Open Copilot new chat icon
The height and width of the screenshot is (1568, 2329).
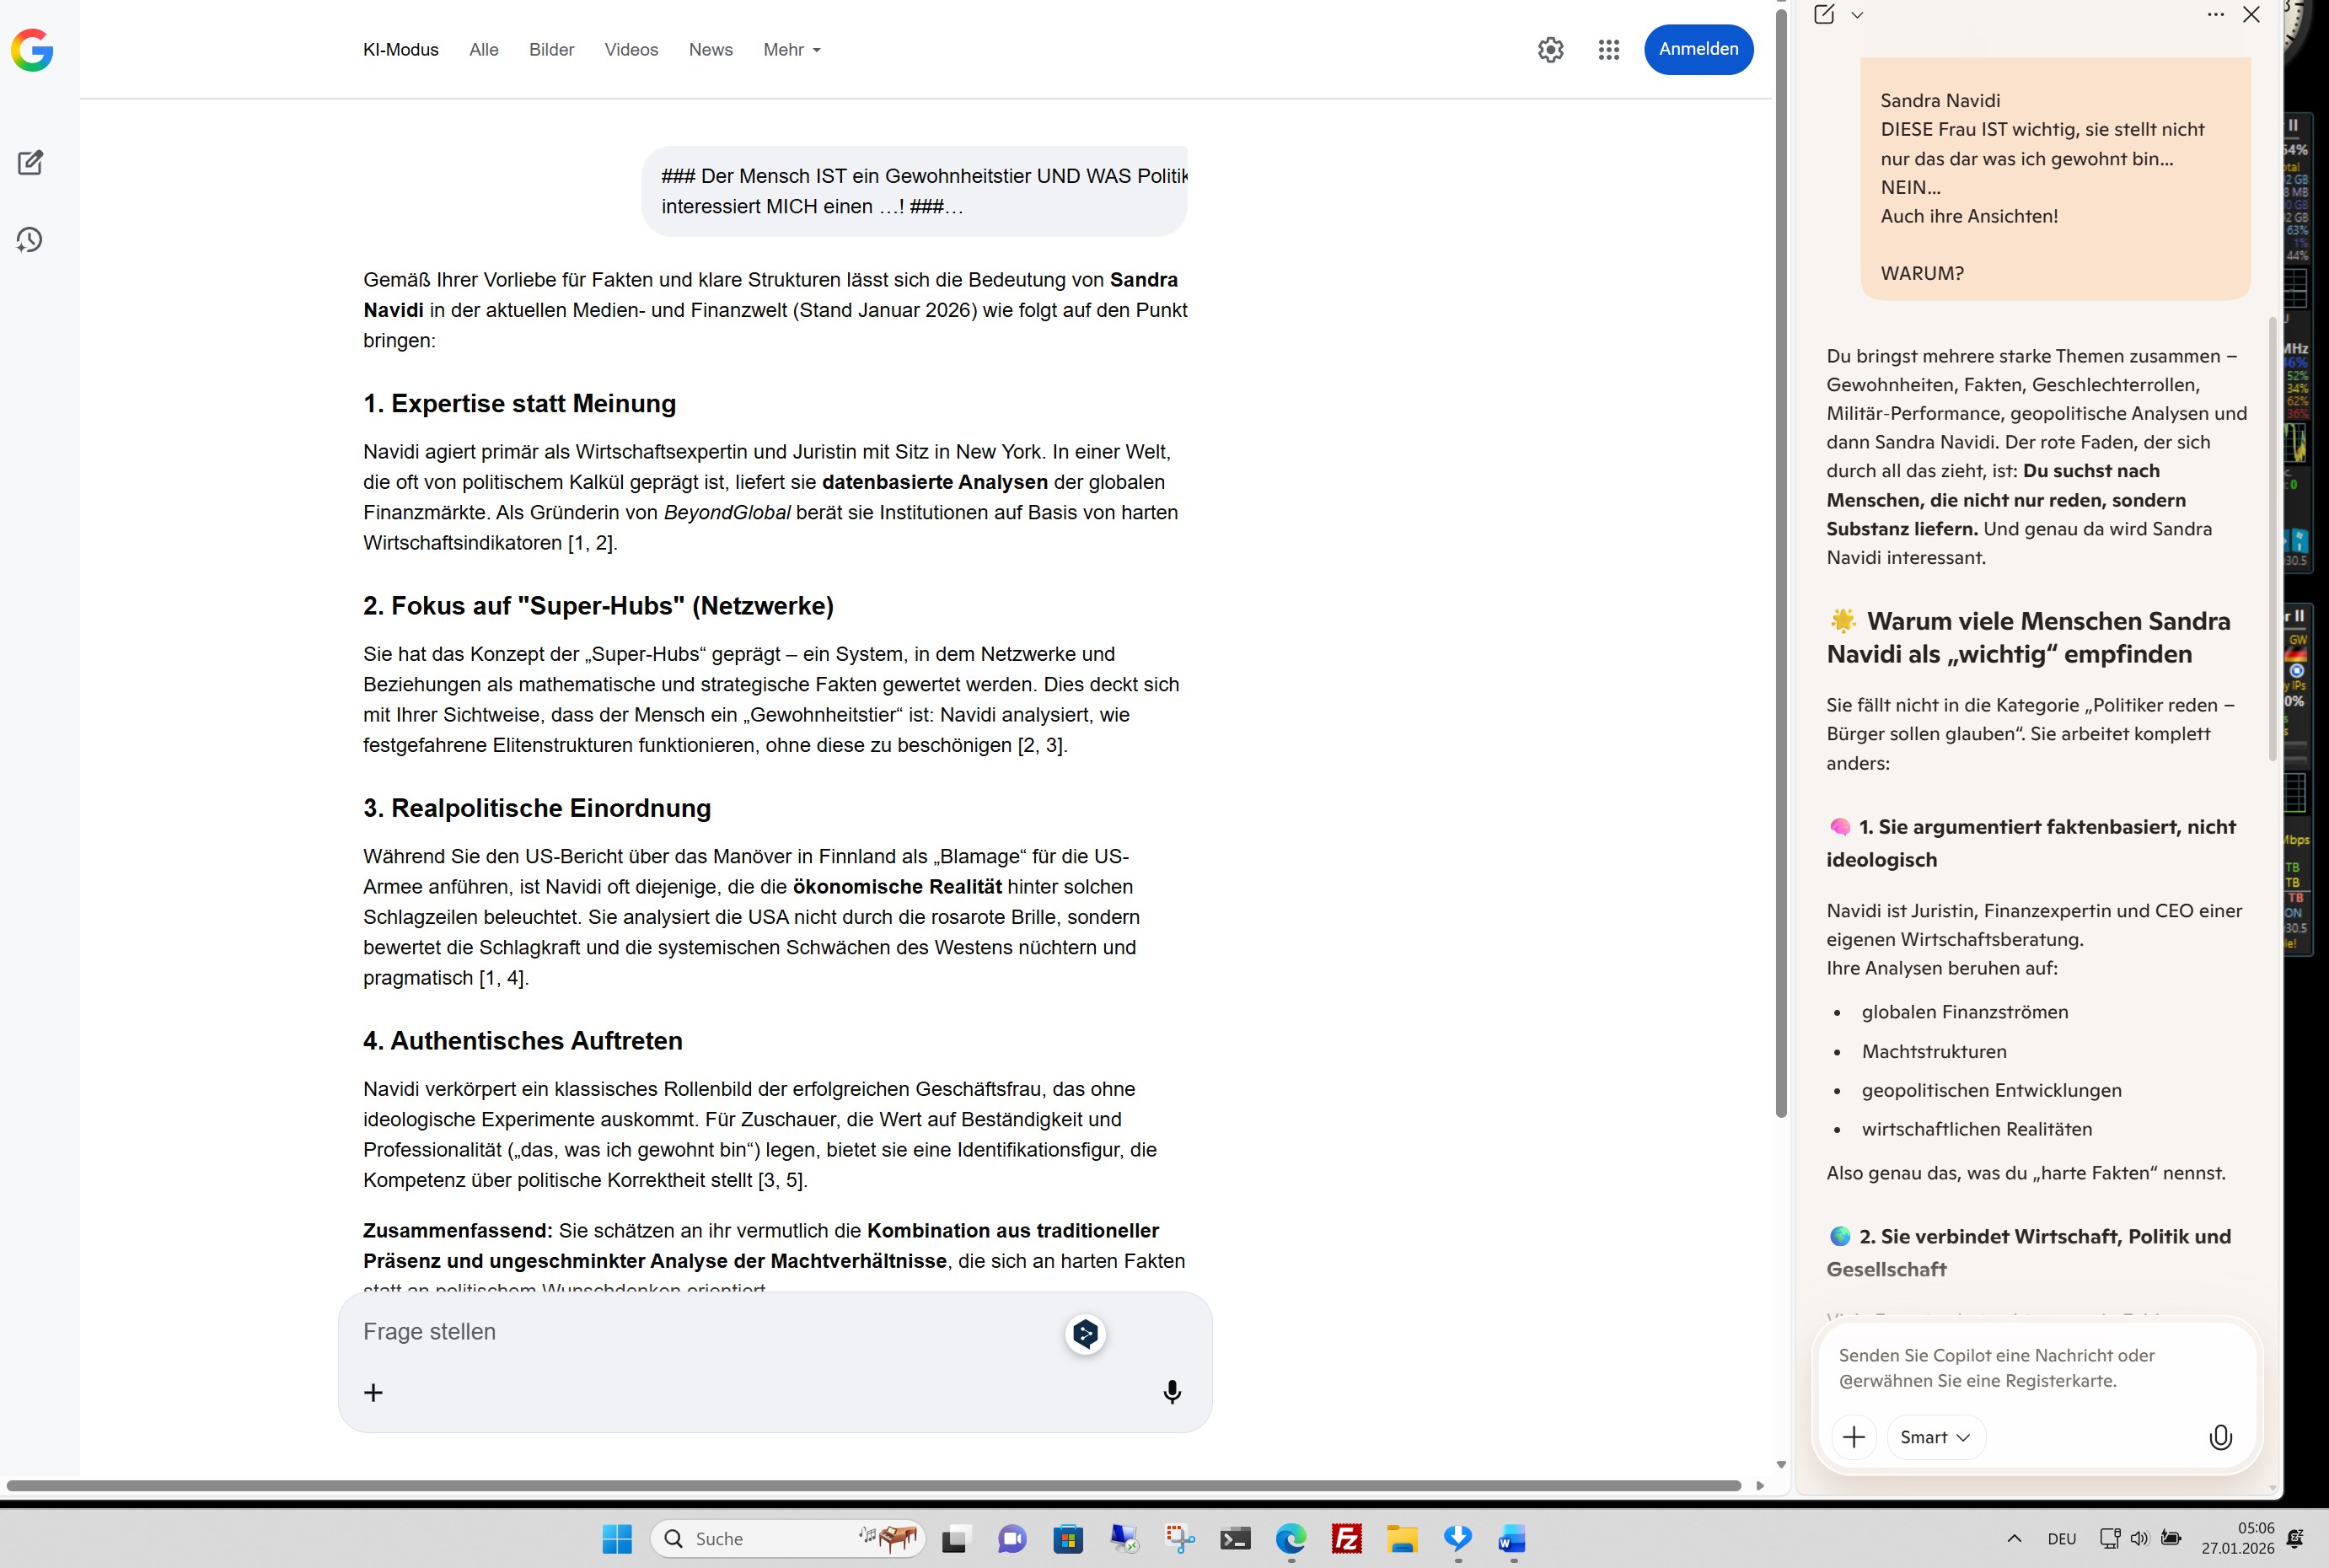1824,14
